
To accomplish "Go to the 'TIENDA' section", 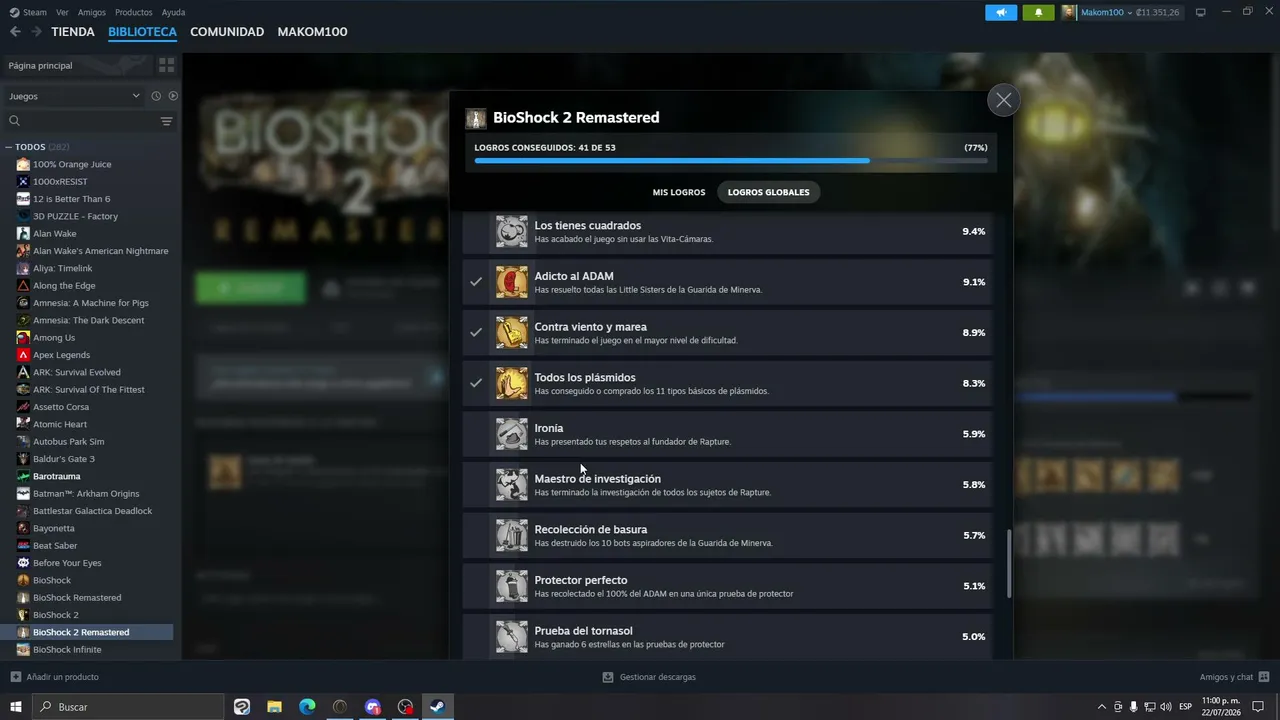I will tap(73, 32).
